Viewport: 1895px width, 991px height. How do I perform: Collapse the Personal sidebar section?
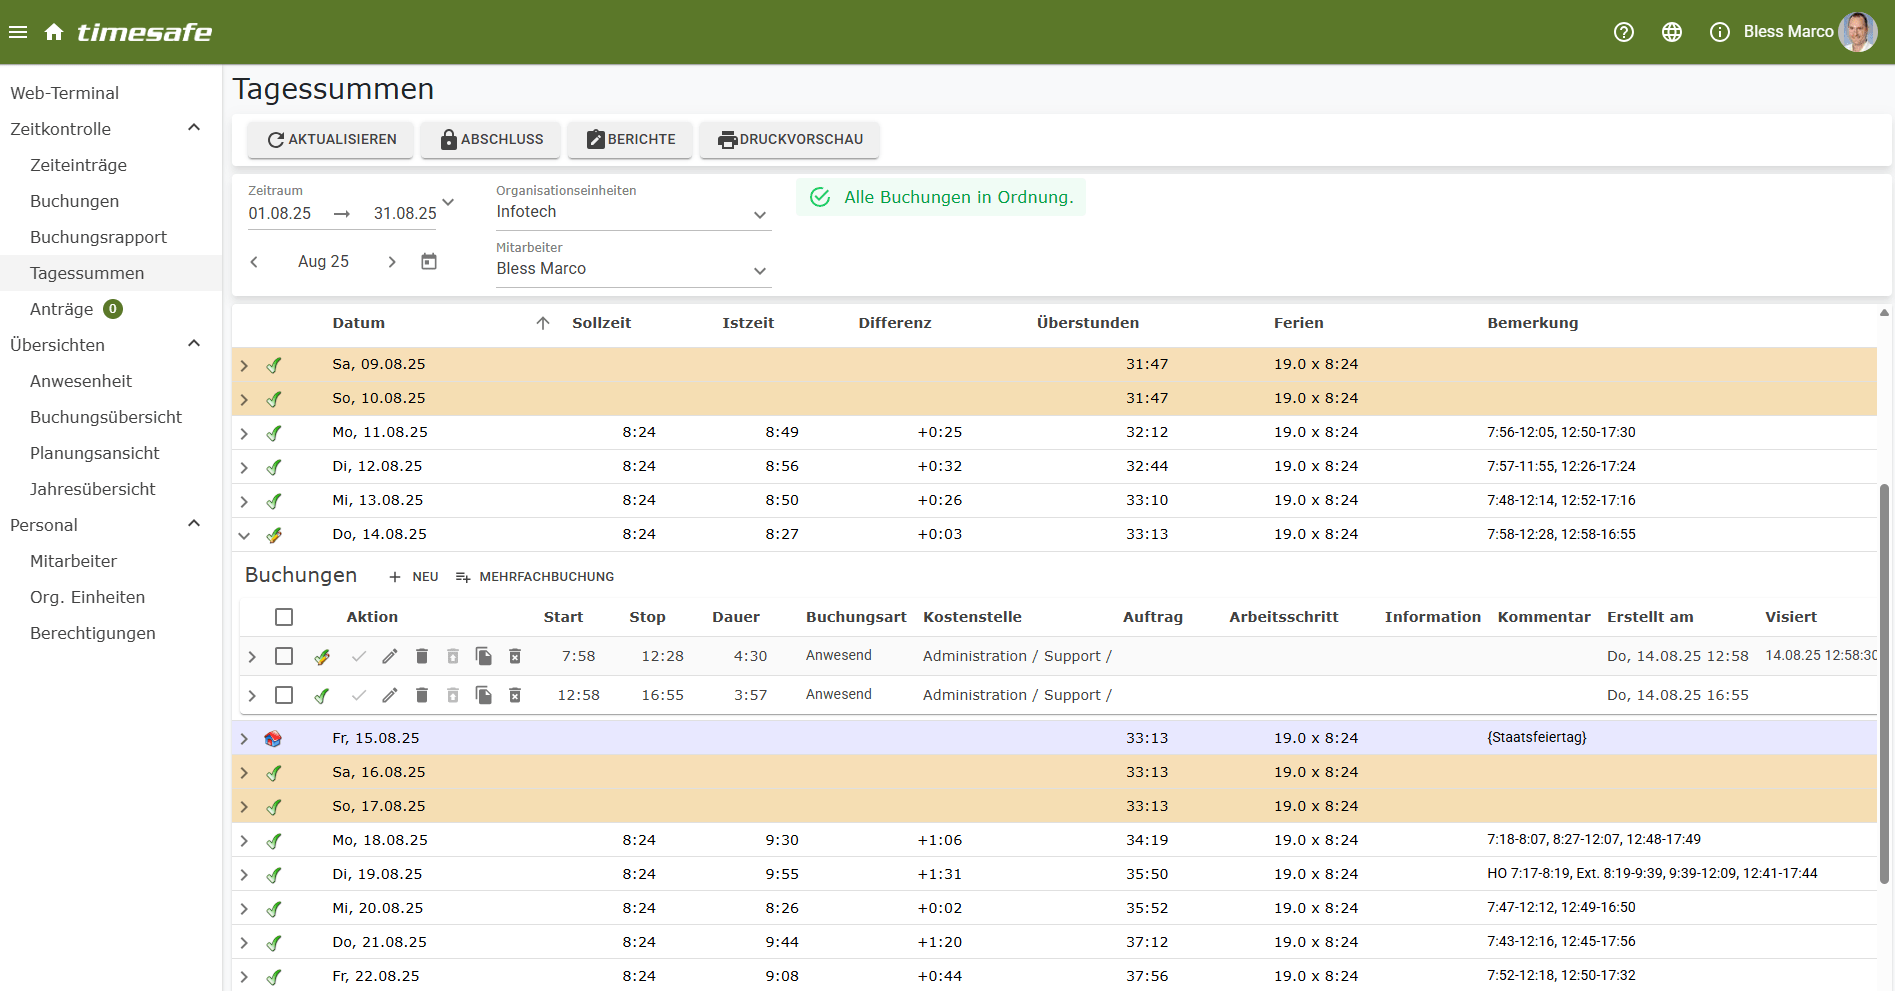(194, 524)
